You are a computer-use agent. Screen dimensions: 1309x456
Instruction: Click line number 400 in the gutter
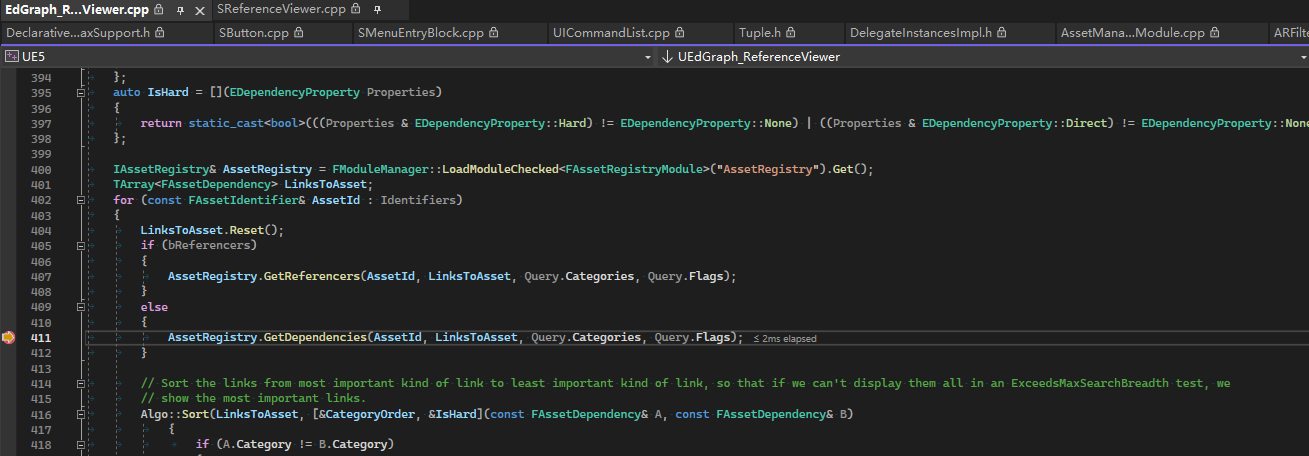41,170
